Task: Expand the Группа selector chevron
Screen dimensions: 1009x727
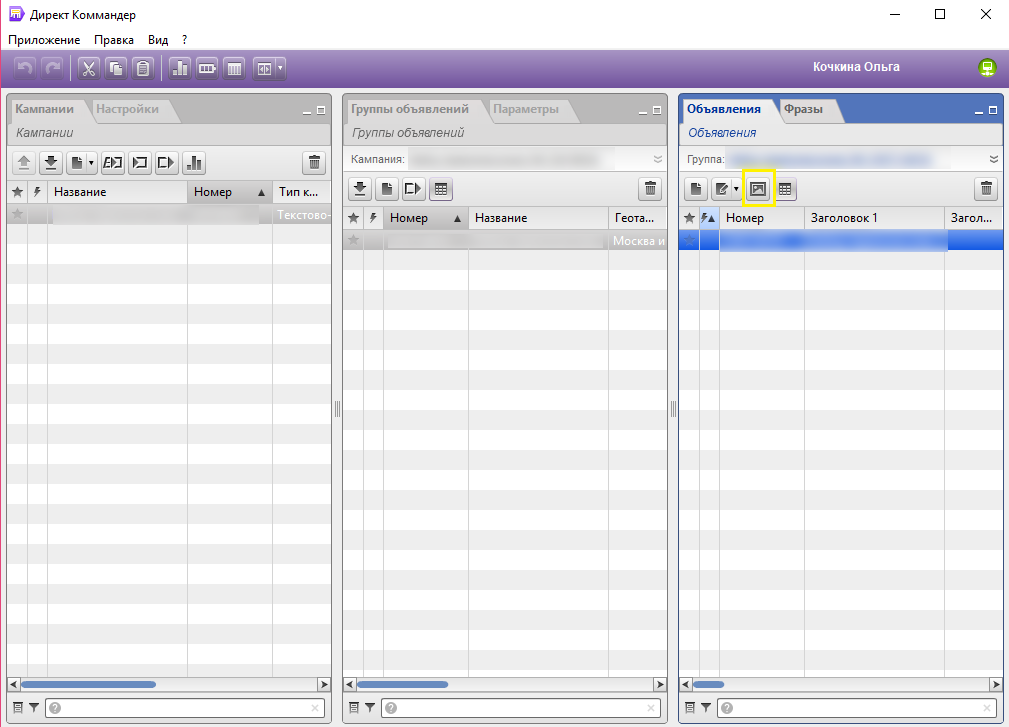Action: point(994,159)
